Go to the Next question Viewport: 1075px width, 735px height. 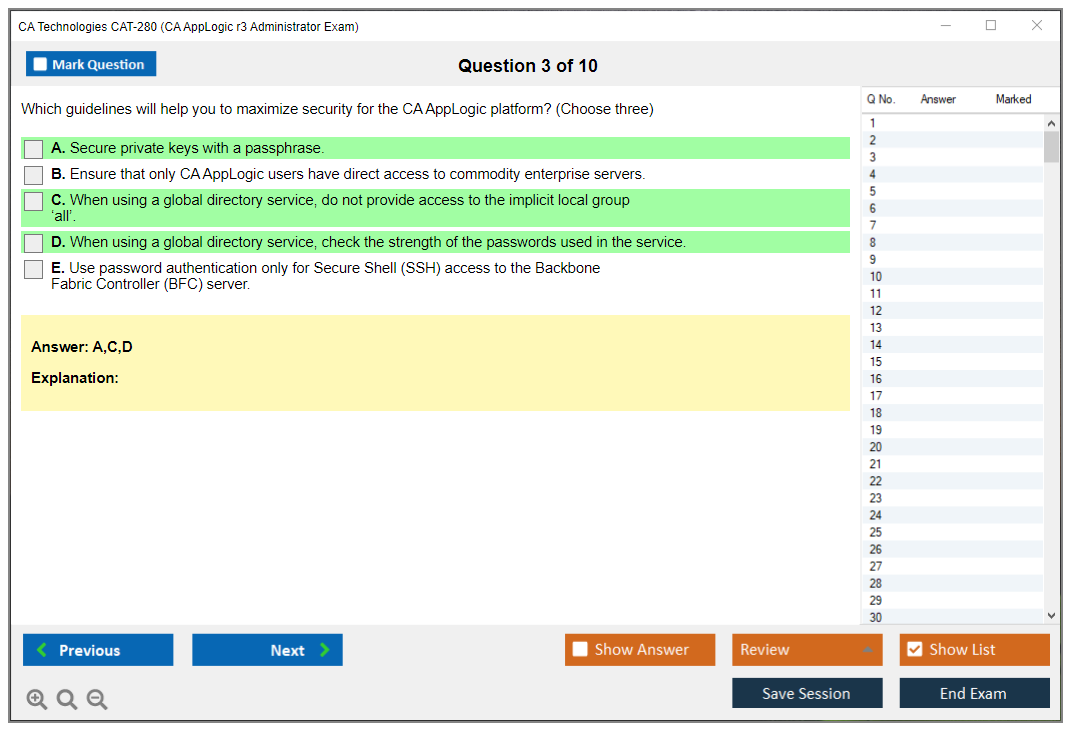click(x=267, y=650)
